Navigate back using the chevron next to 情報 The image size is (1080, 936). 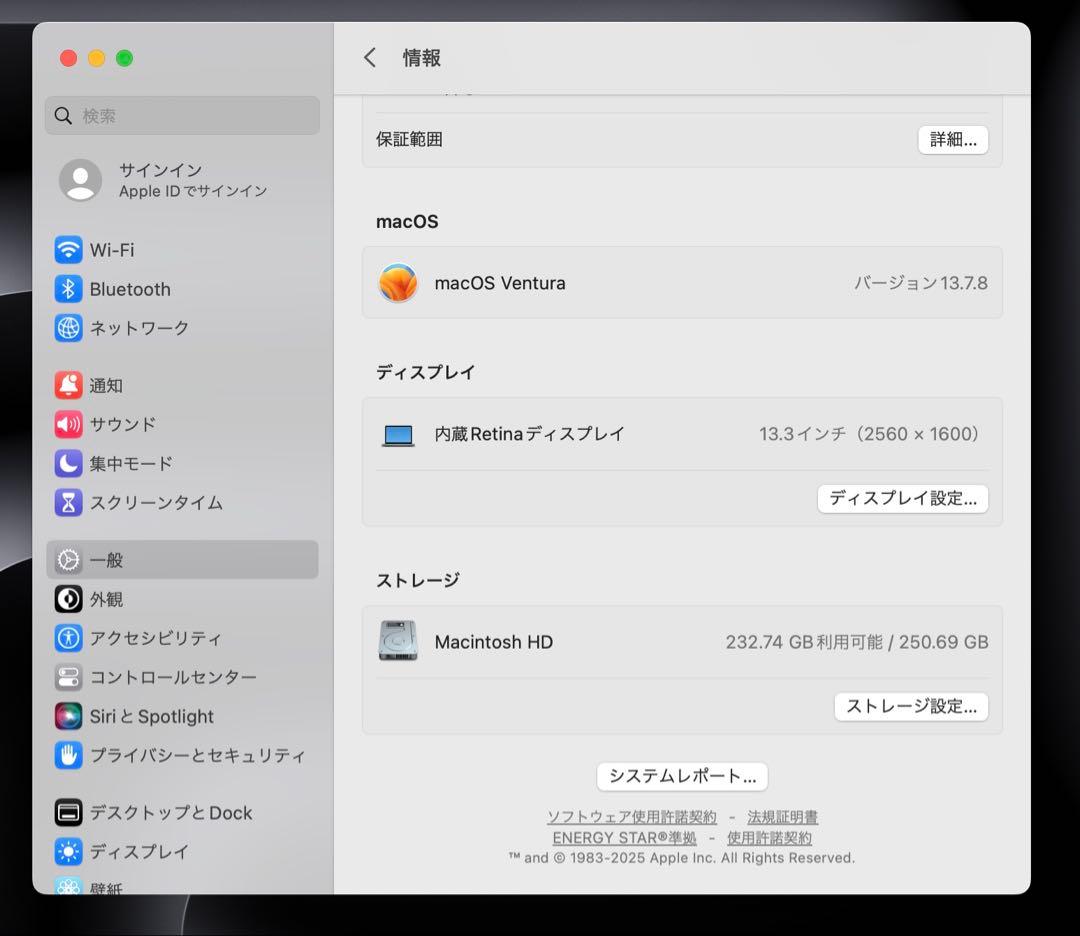[x=370, y=57]
